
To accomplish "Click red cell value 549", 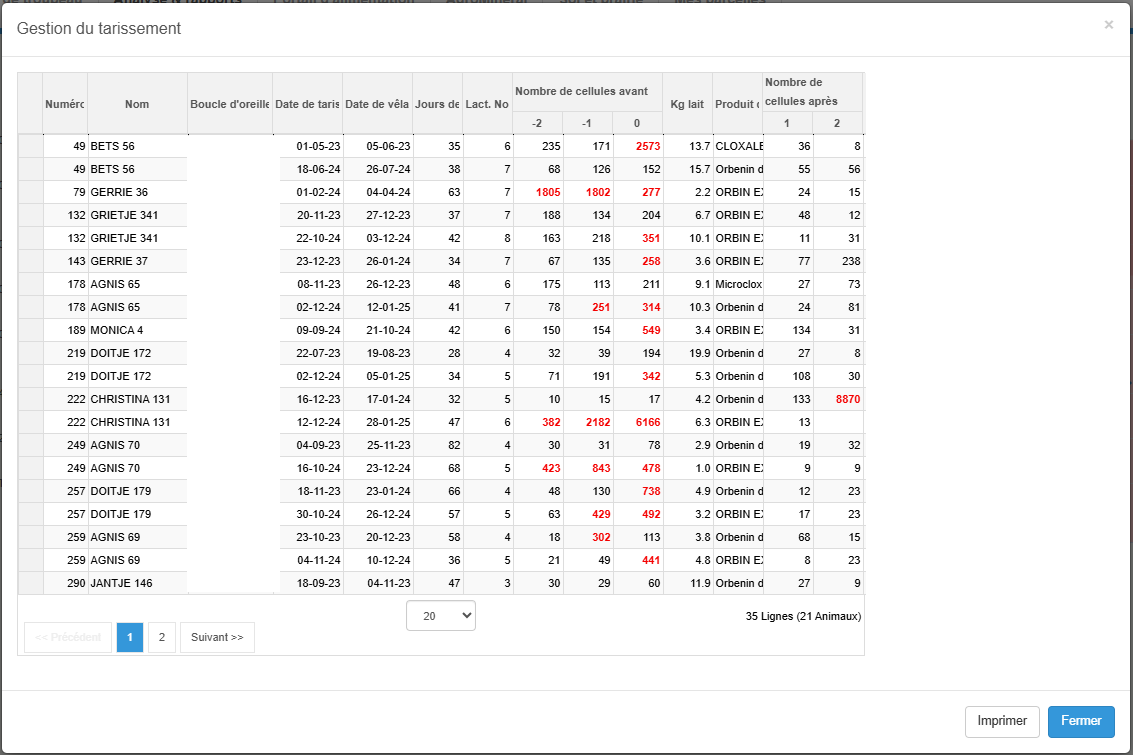I will 651,330.
